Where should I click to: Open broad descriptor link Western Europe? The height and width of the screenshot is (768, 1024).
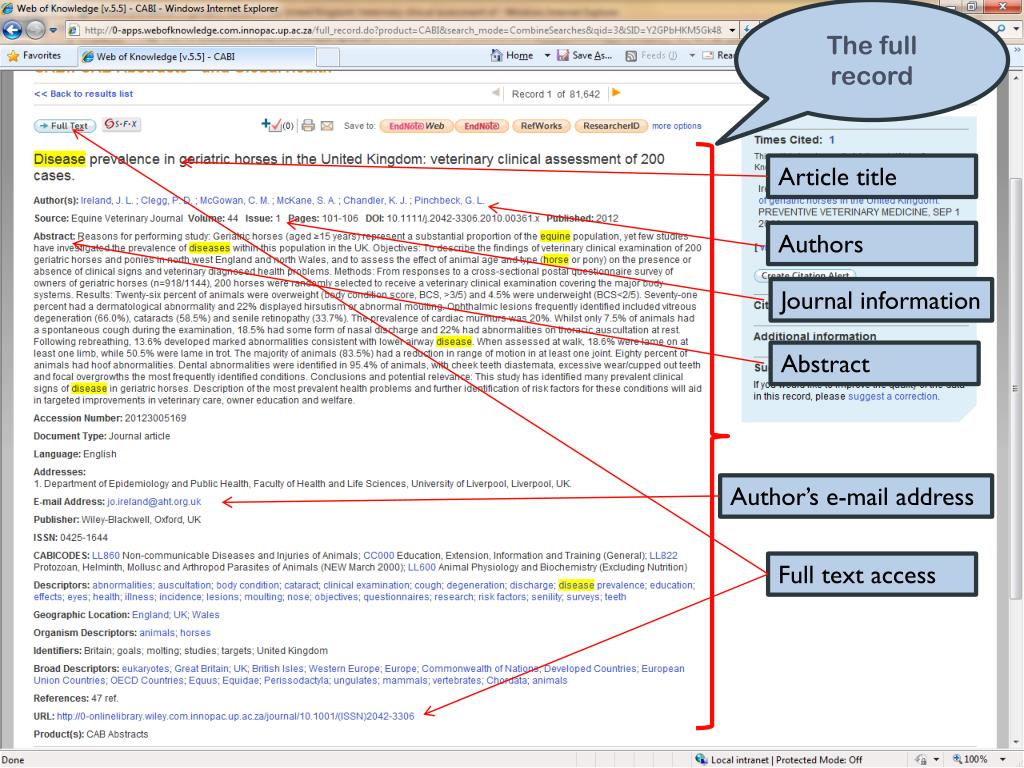(344, 669)
